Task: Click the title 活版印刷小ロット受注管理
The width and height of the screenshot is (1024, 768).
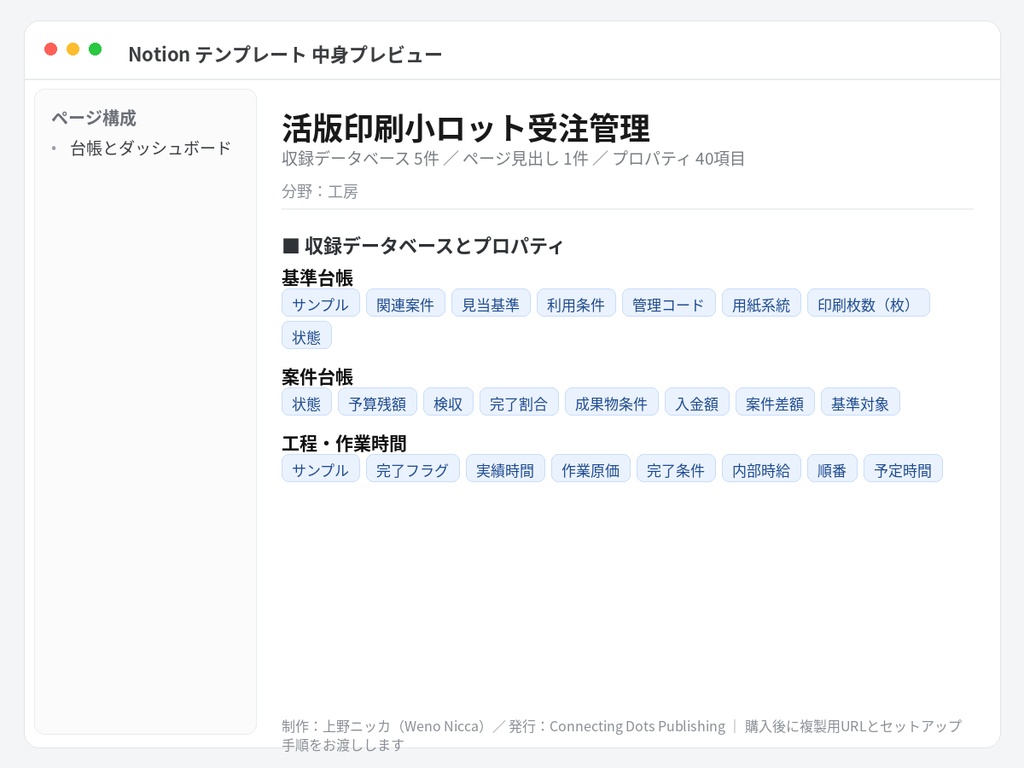Action: 466,128
